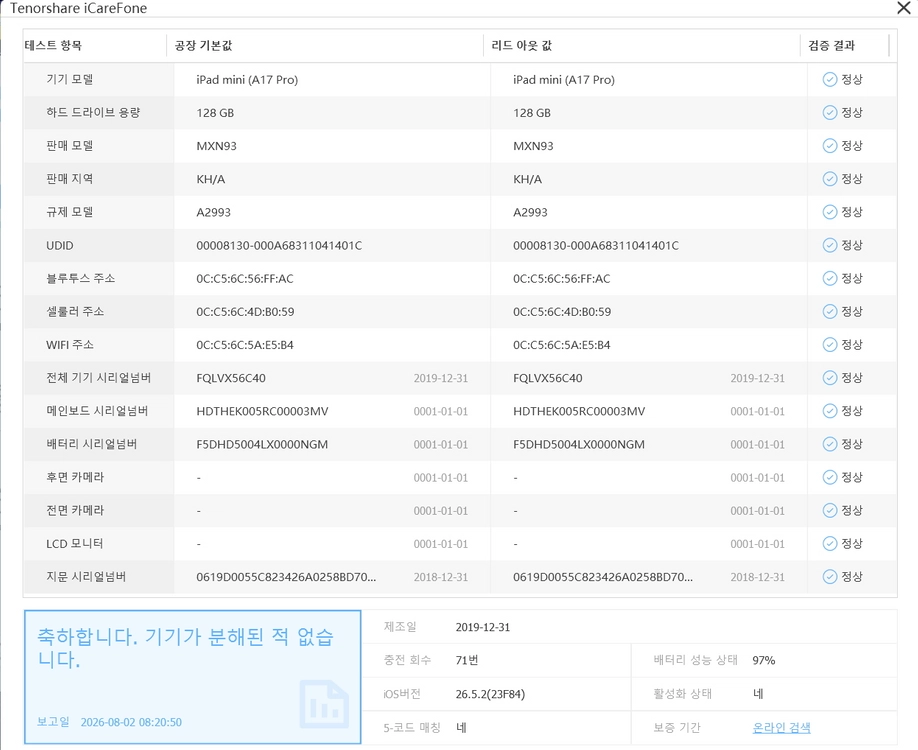The width and height of the screenshot is (918, 750).
Task: Click the report document icon
Action: [x=324, y=704]
